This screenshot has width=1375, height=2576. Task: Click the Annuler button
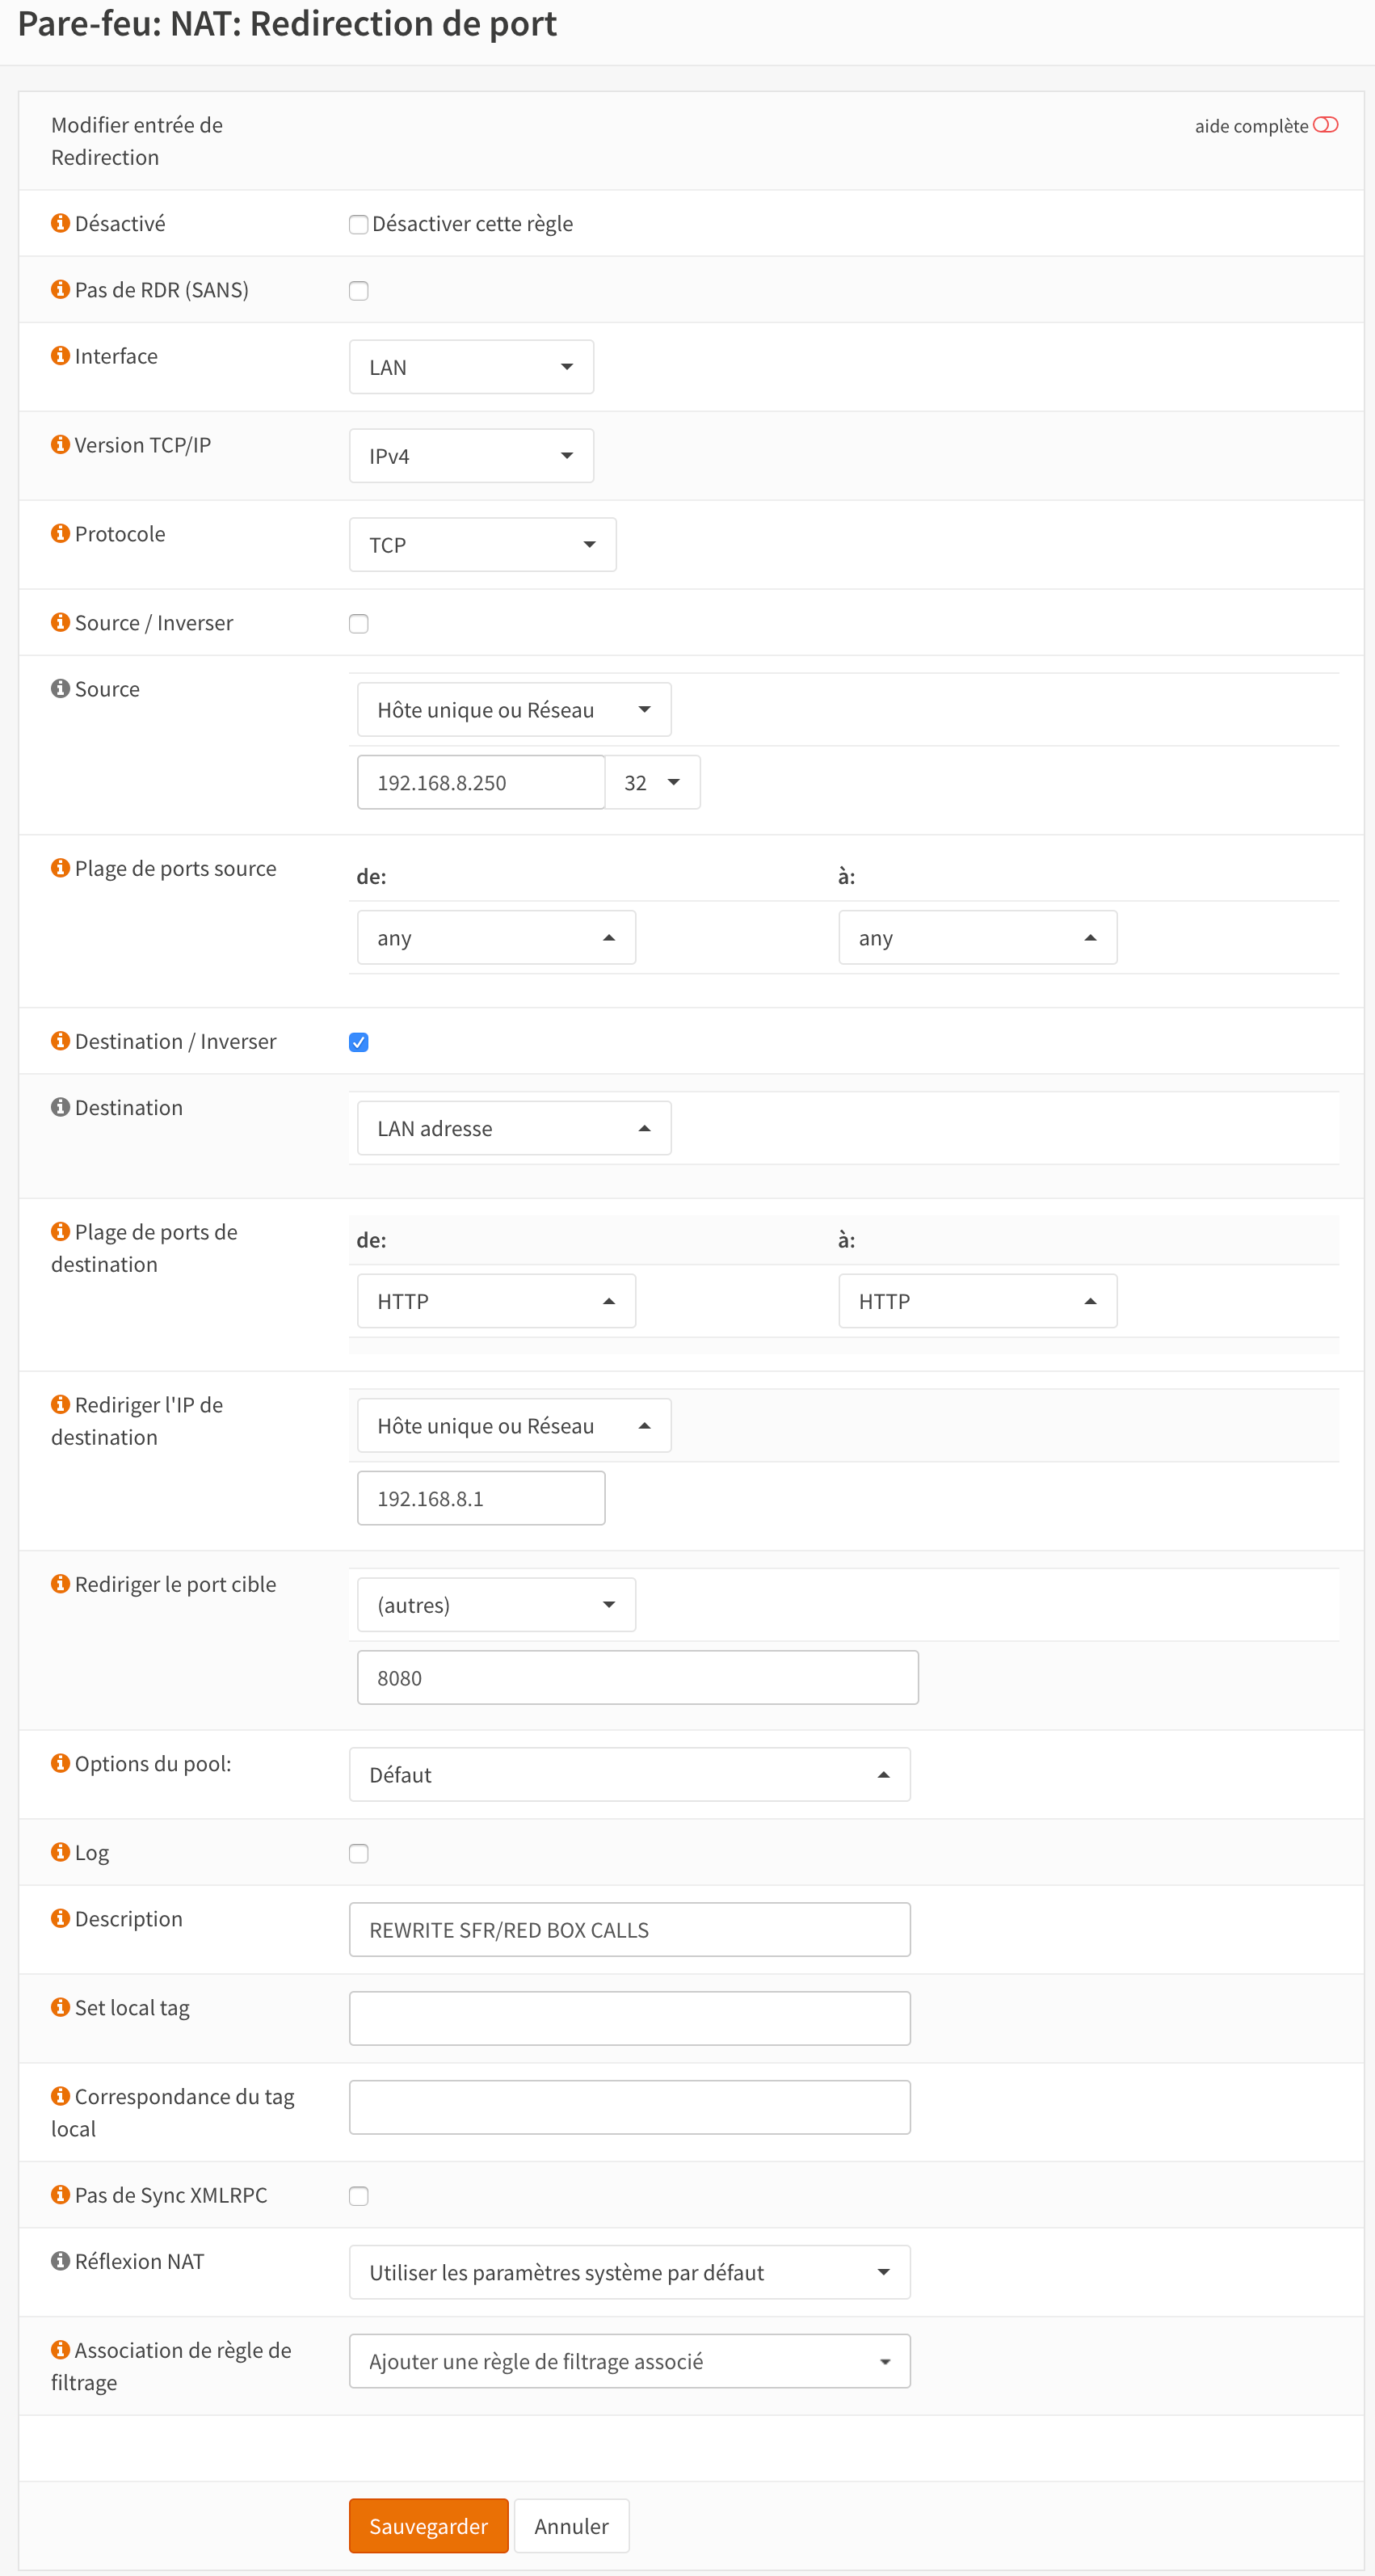tap(571, 2526)
